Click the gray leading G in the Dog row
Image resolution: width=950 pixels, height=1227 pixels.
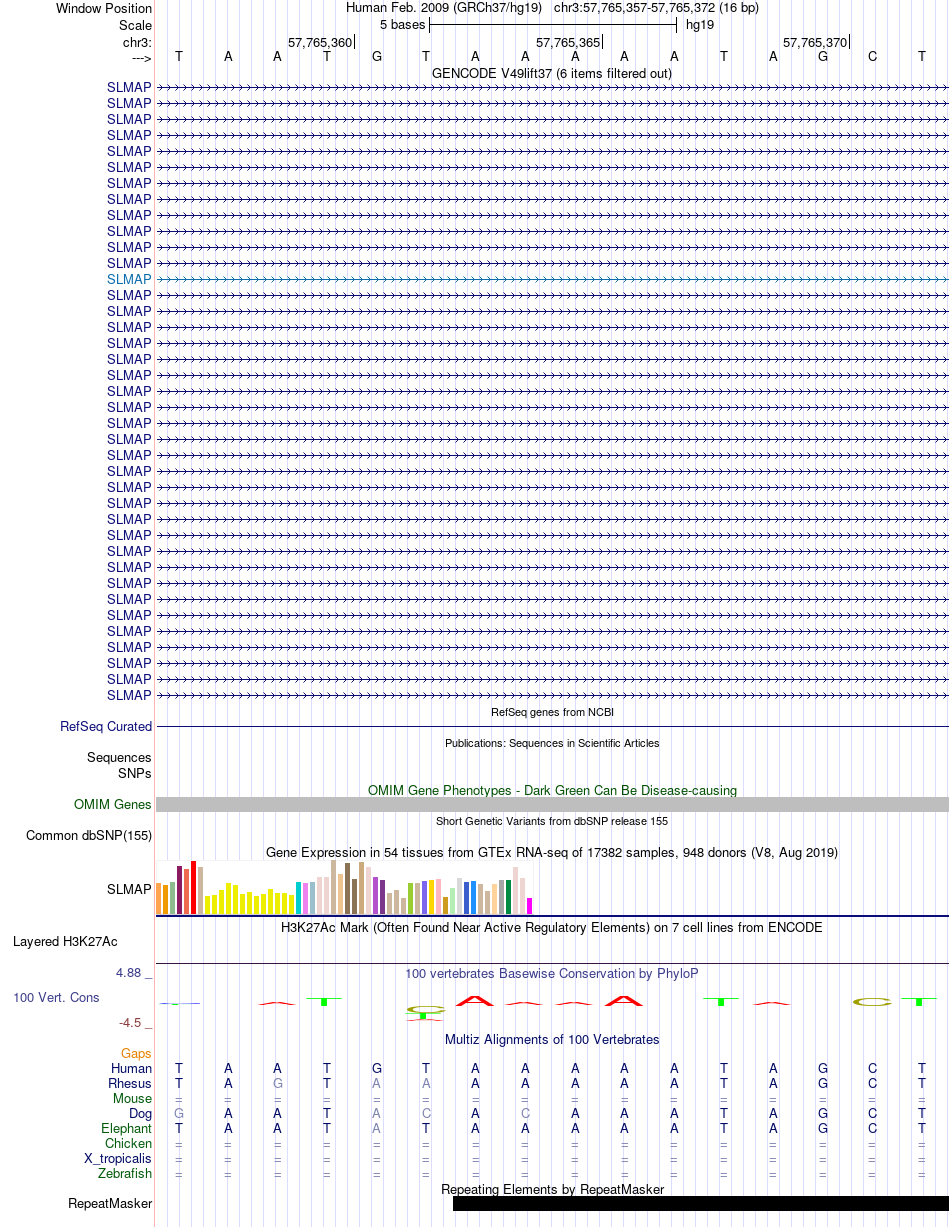(x=179, y=1114)
